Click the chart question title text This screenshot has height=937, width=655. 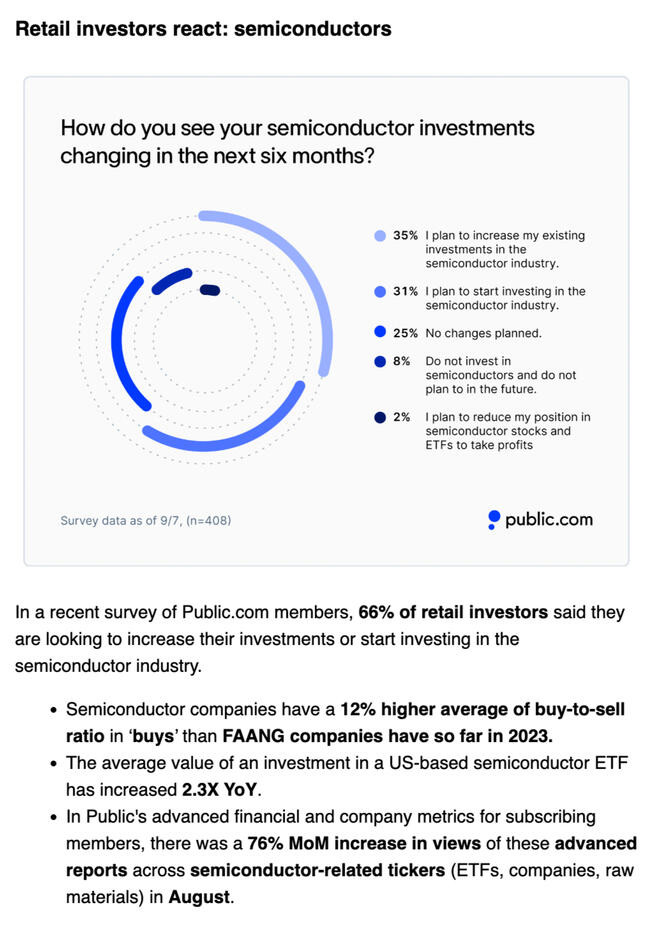tap(297, 142)
